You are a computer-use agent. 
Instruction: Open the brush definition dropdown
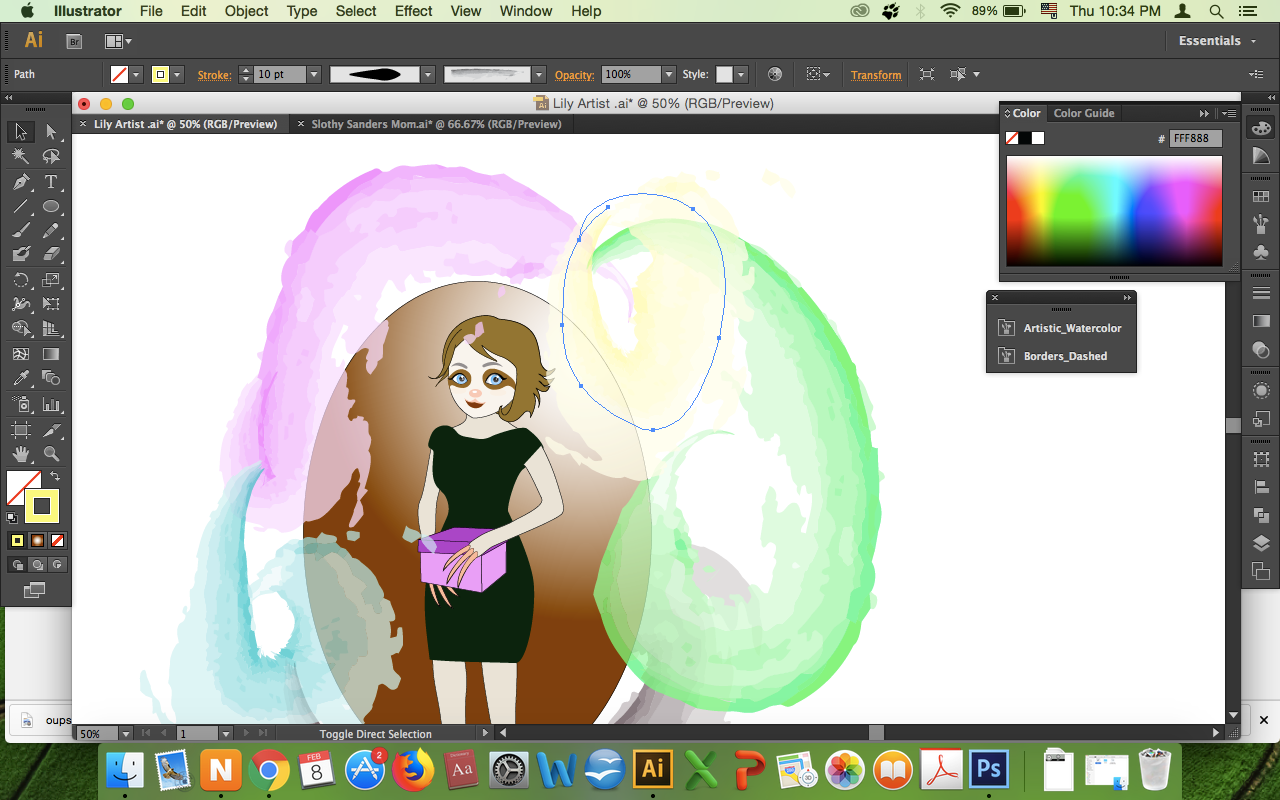[x=539, y=74]
